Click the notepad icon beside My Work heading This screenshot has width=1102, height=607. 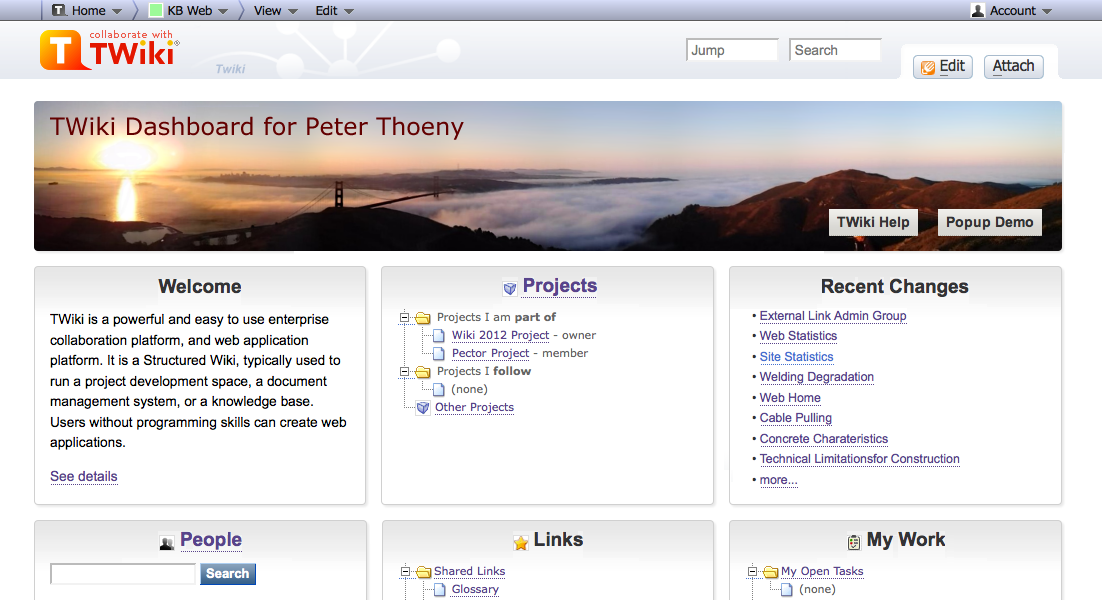[853, 541]
